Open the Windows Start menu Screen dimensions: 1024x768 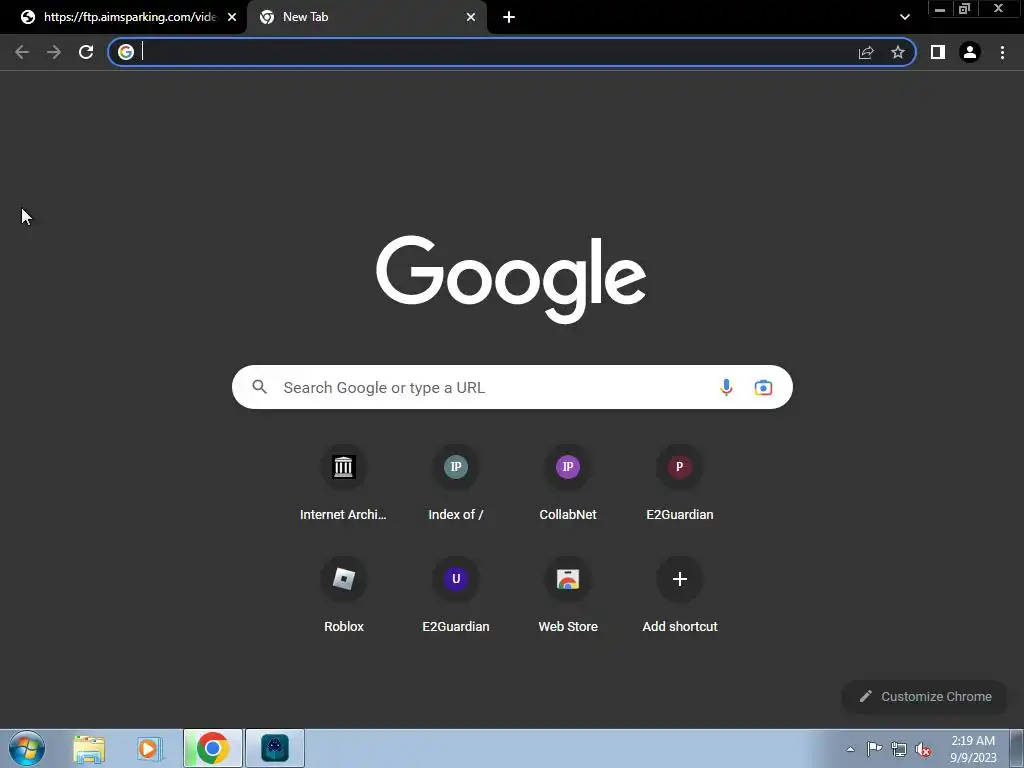point(27,748)
